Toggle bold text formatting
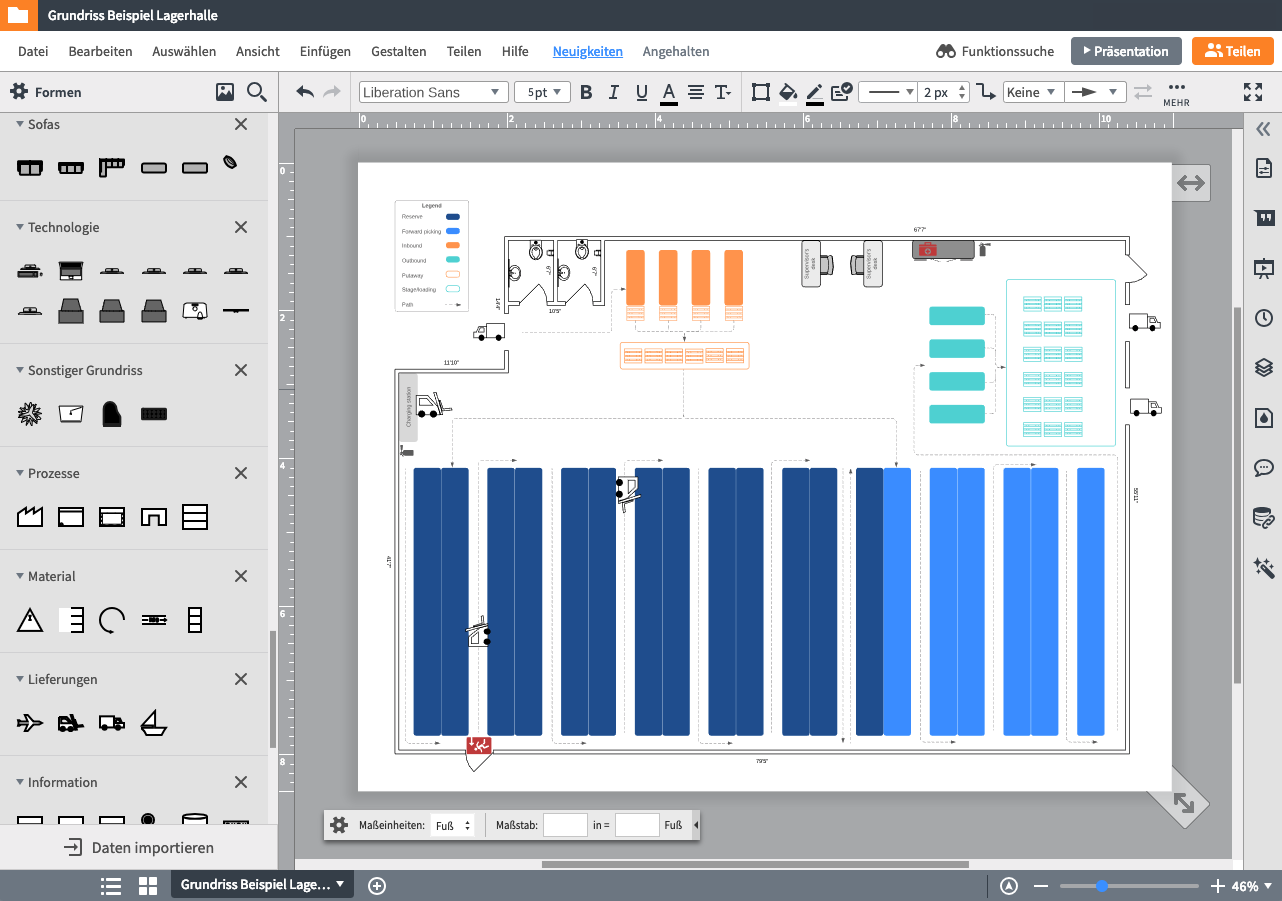This screenshot has height=901, width=1282. [x=586, y=92]
